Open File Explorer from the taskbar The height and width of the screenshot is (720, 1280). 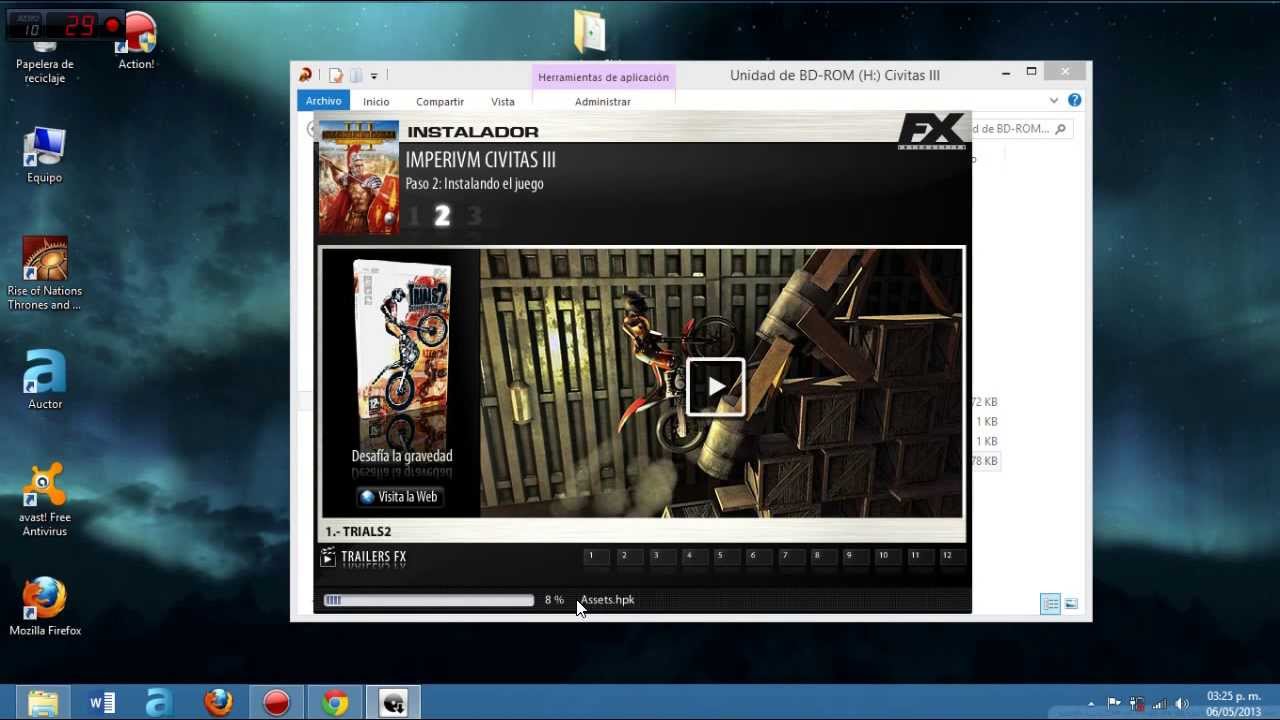click(x=43, y=703)
